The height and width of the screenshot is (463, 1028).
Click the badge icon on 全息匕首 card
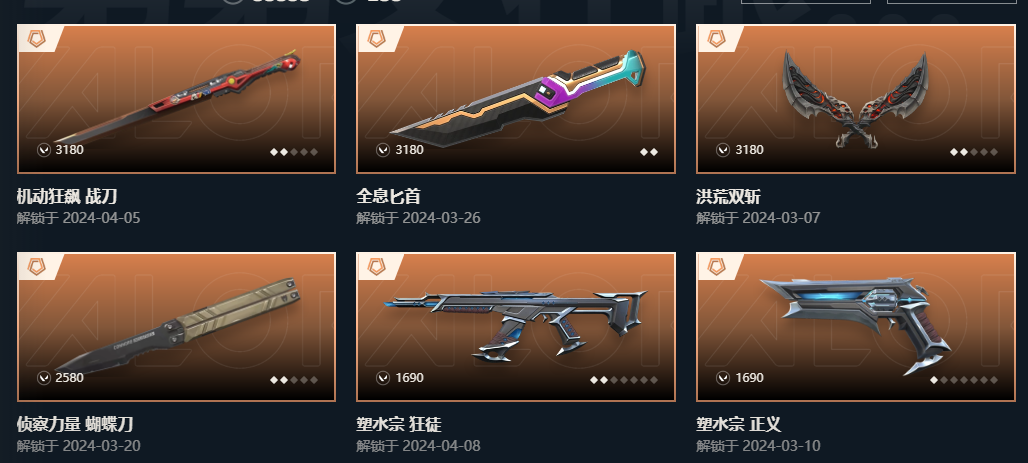(x=376, y=39)
